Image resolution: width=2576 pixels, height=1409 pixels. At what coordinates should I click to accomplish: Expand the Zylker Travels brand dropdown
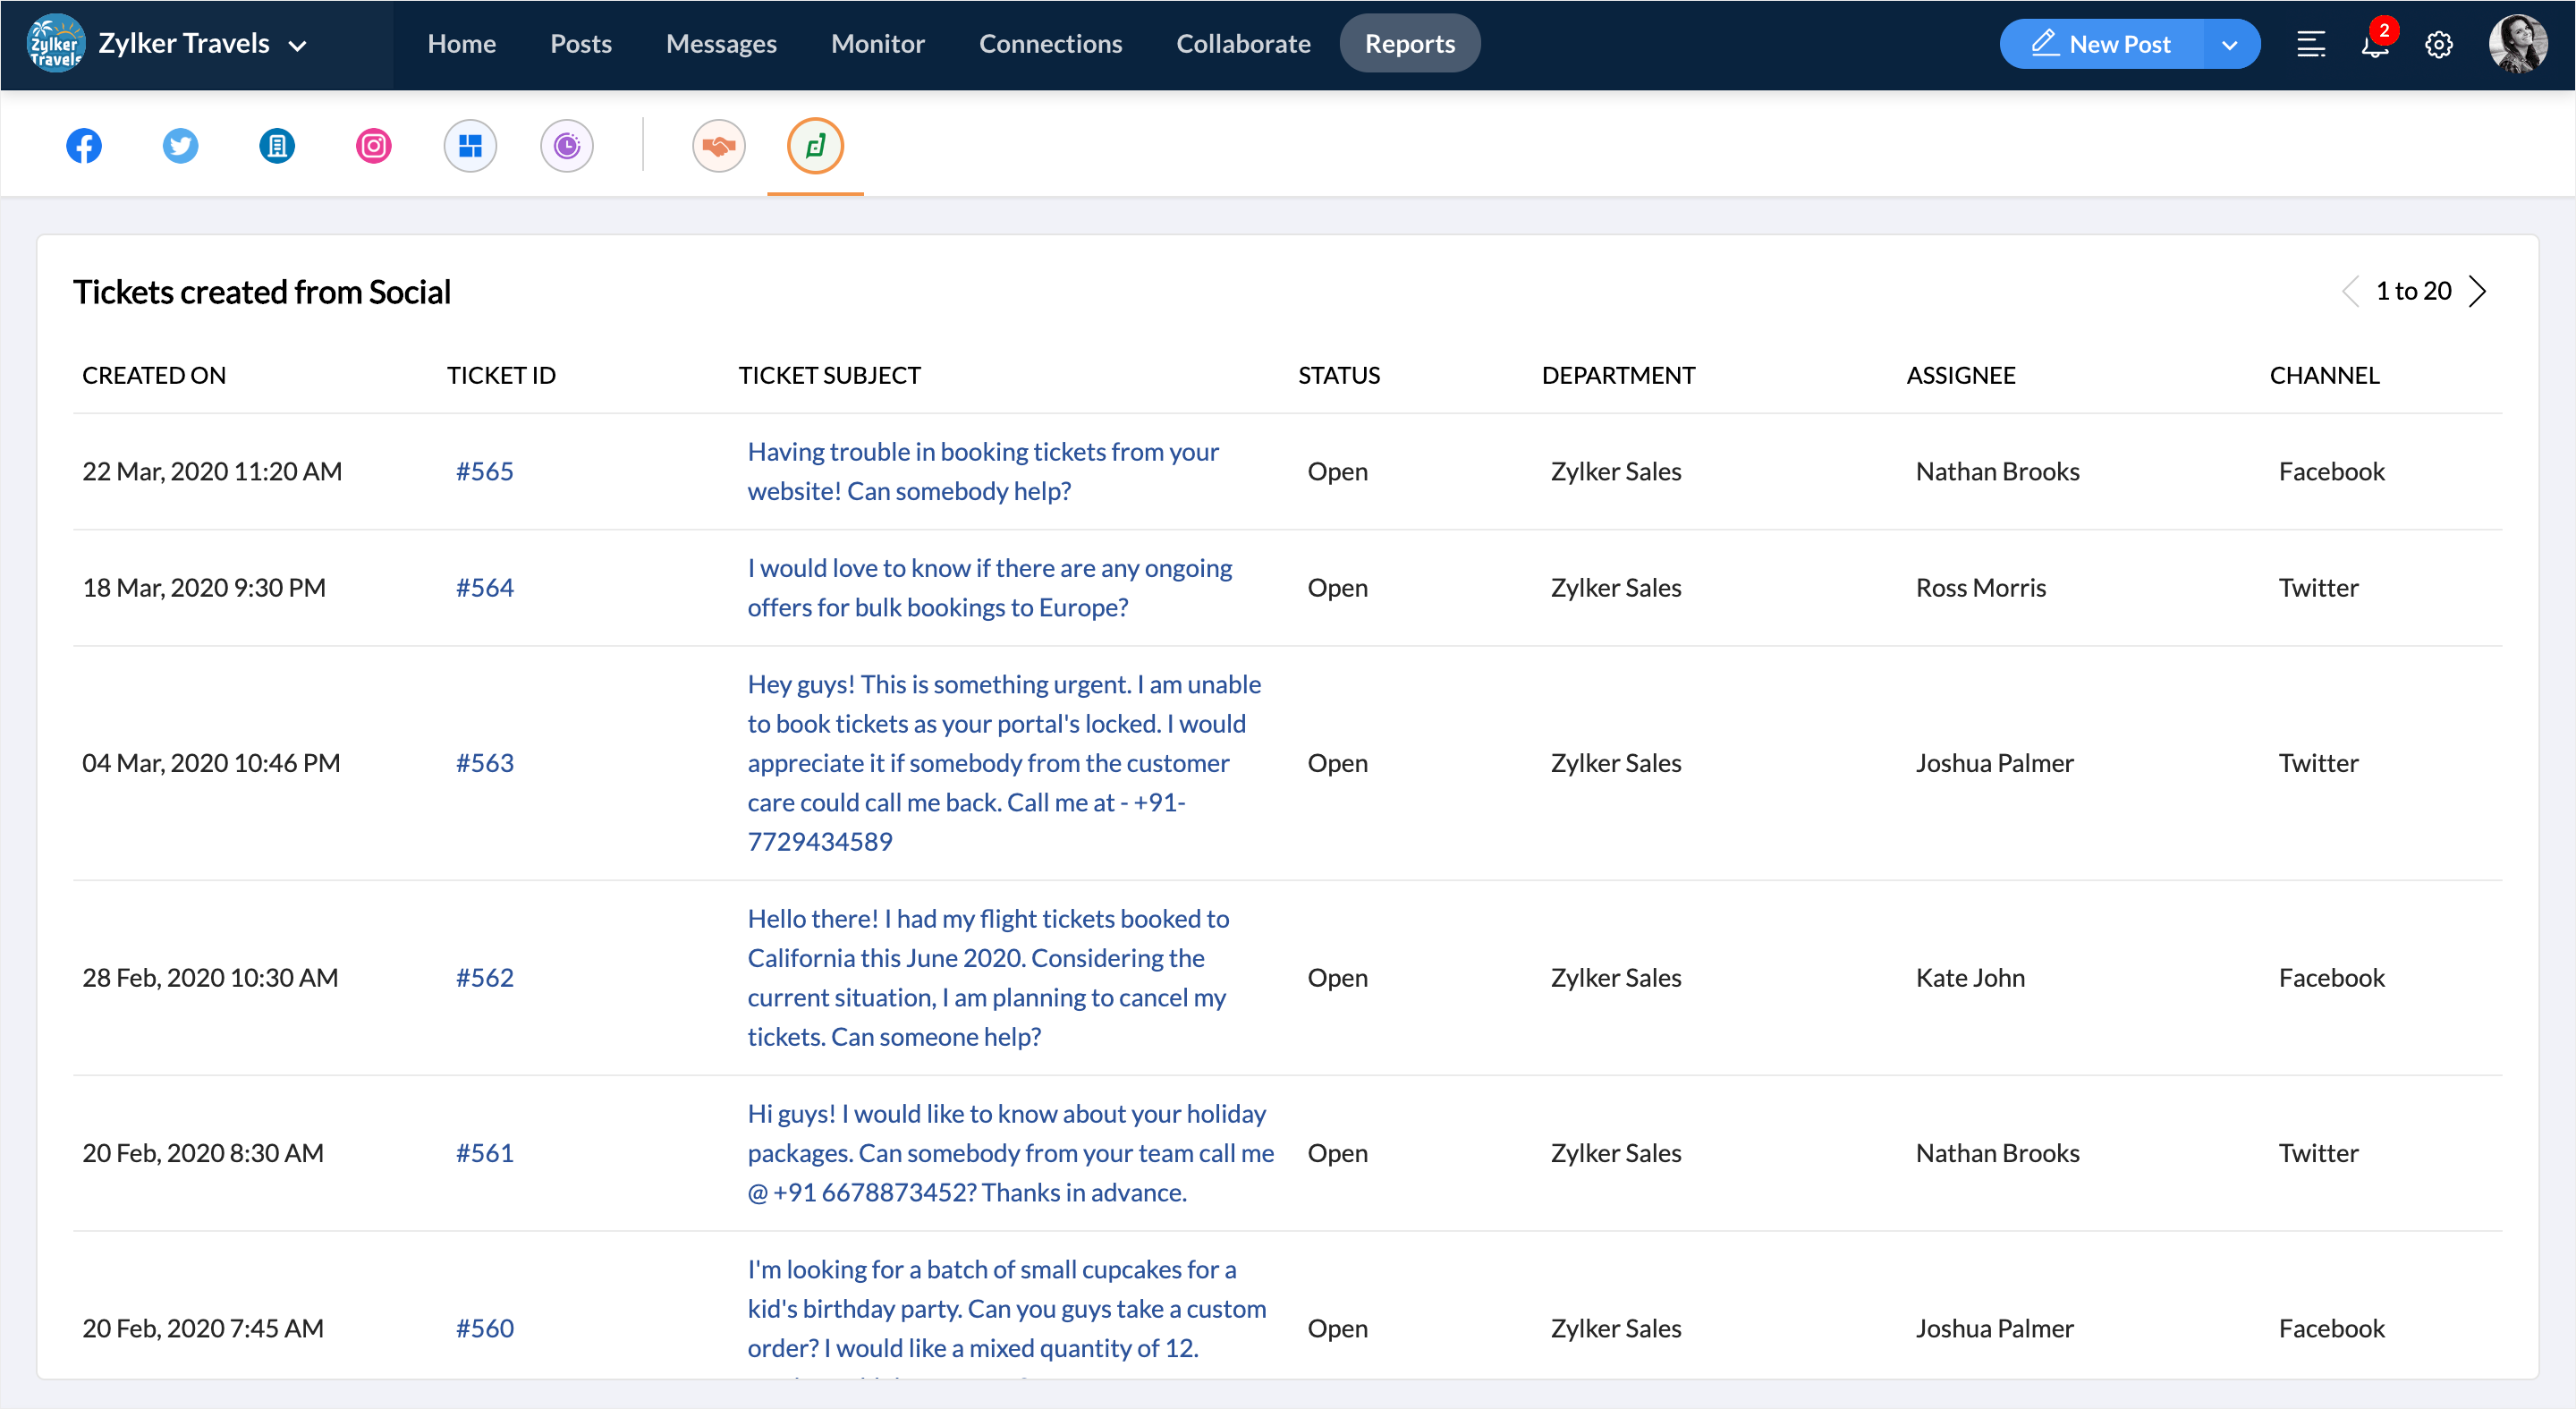coord(297,45)
